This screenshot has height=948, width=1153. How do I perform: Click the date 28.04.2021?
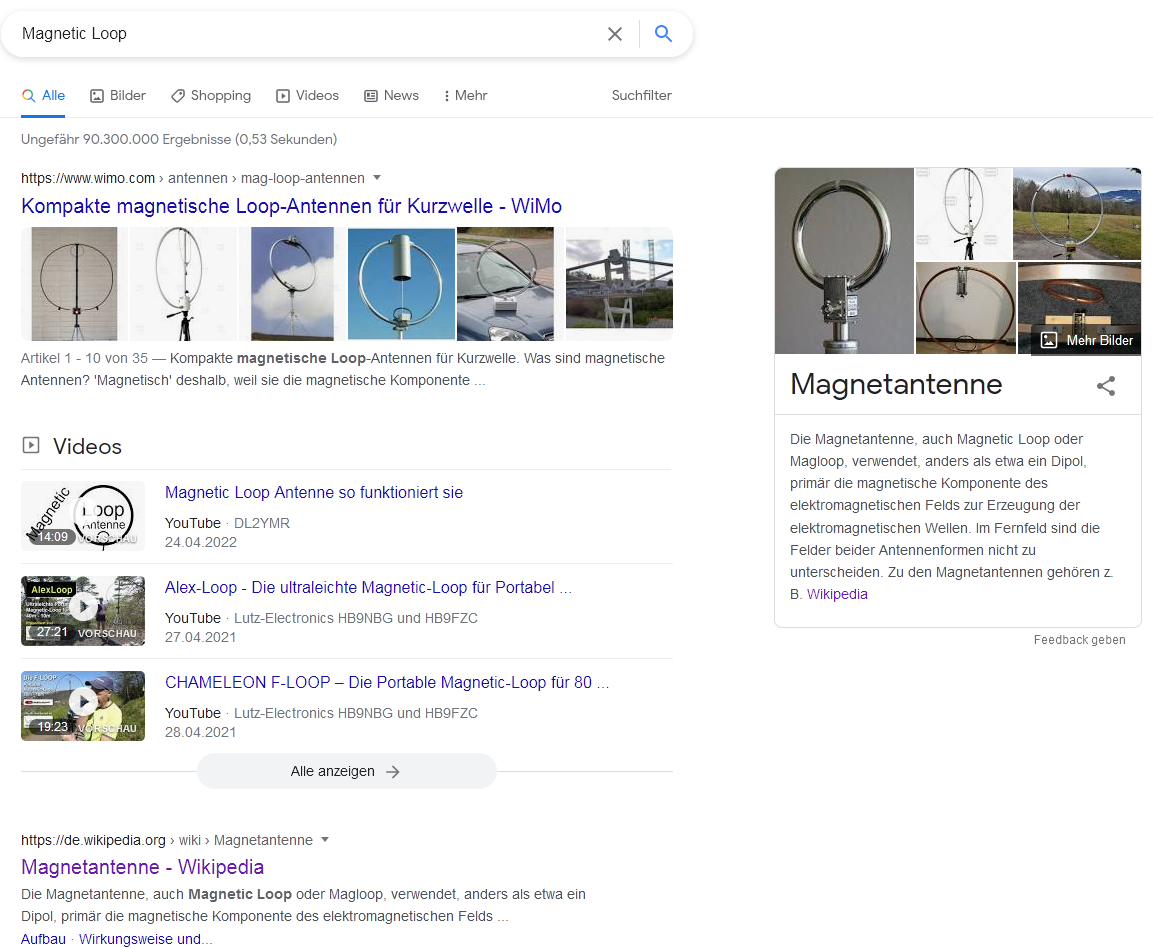click(x=200, y=732)
